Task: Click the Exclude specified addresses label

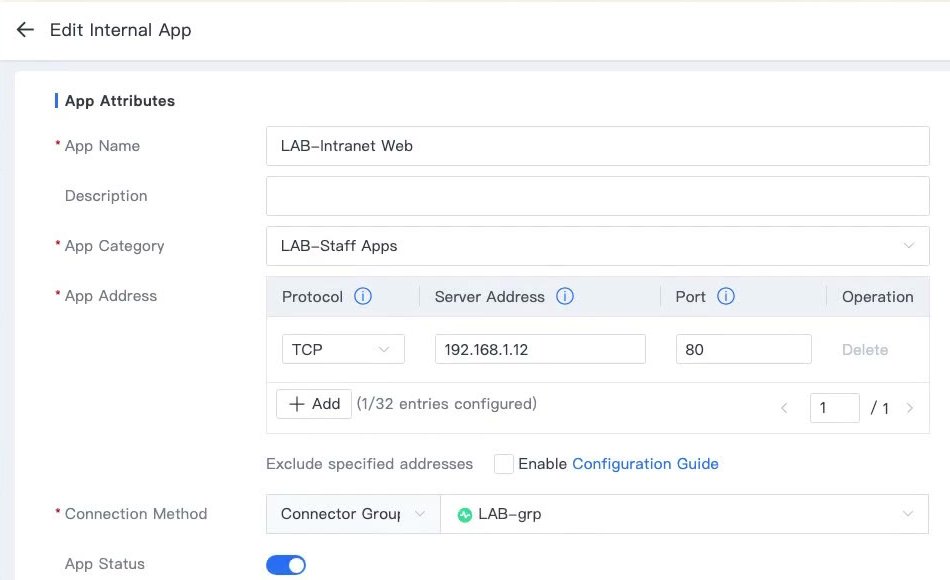Action: coord(369,464)
